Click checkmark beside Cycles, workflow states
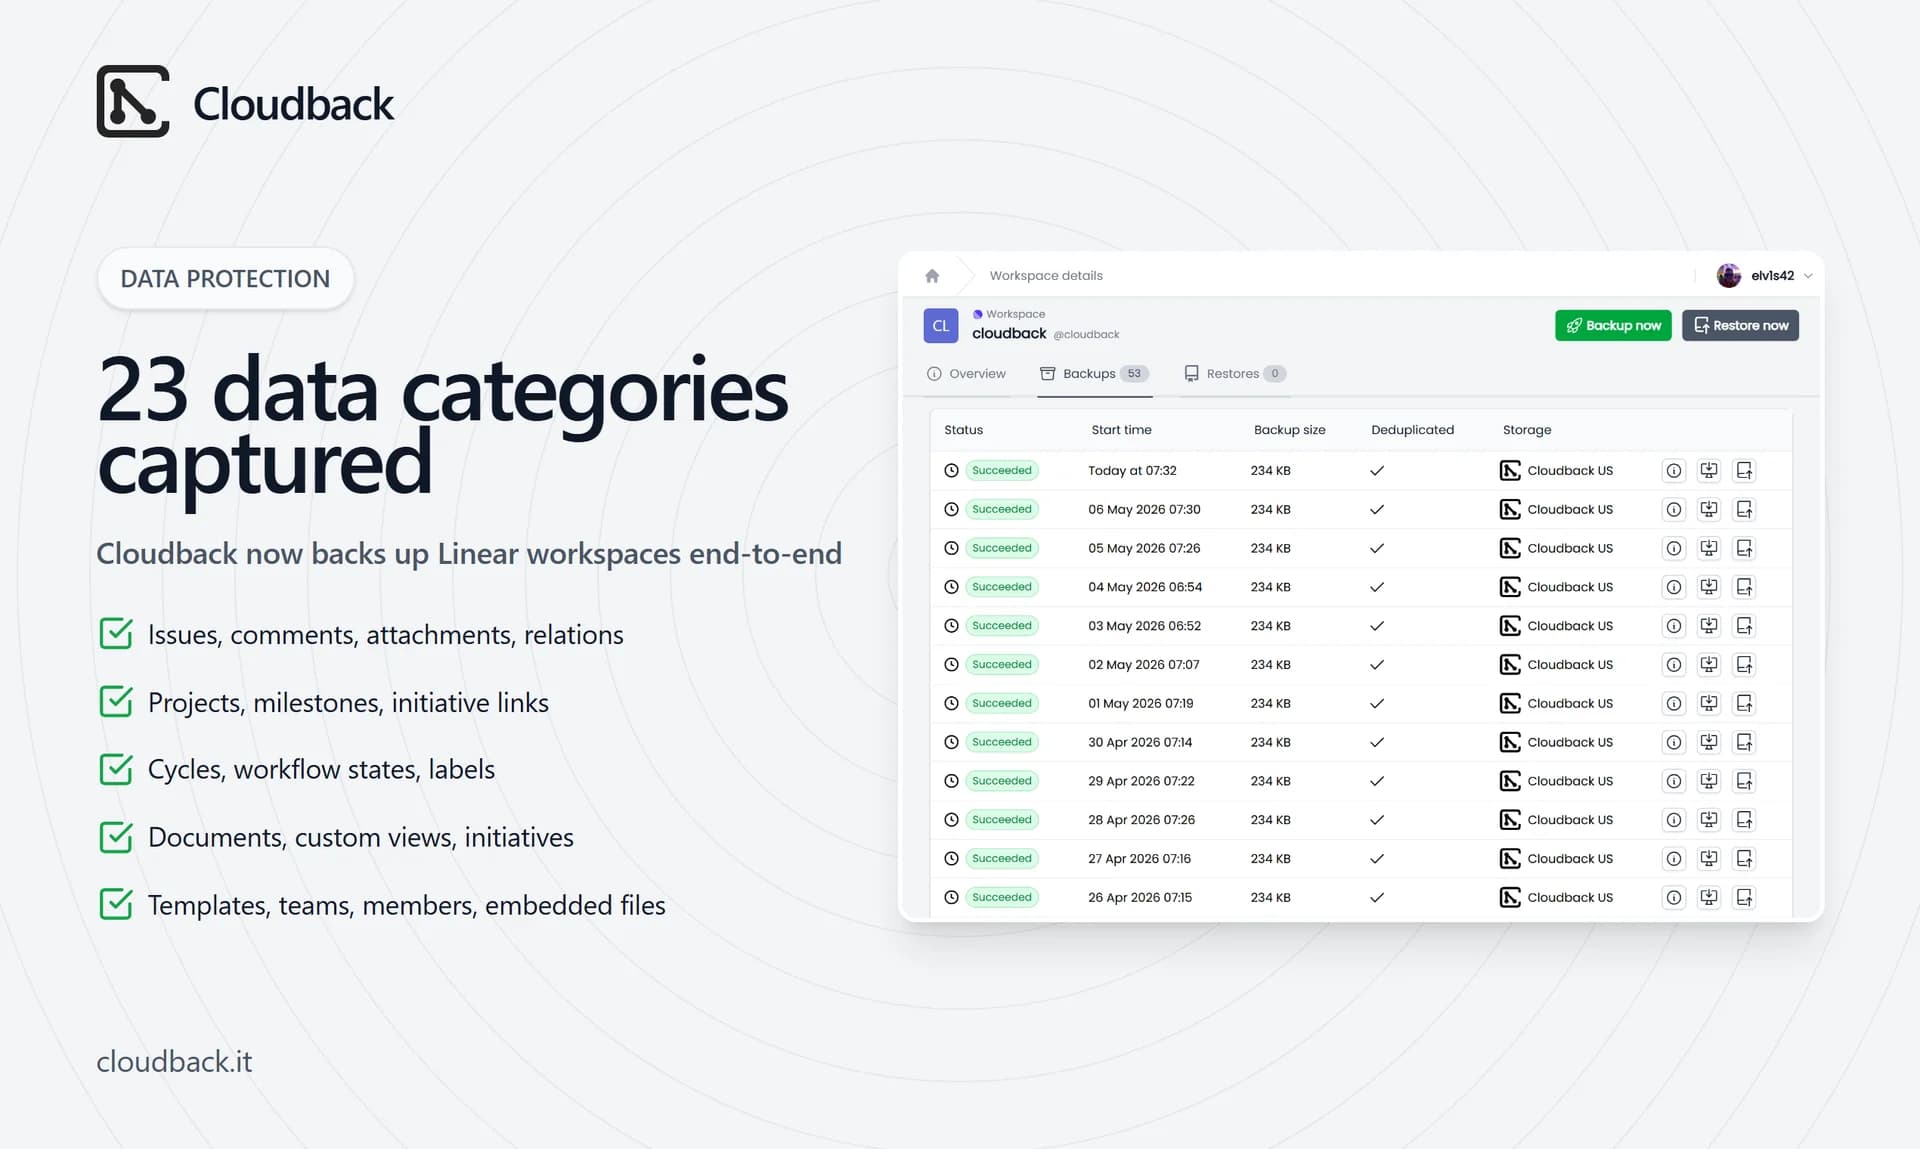 116,768
